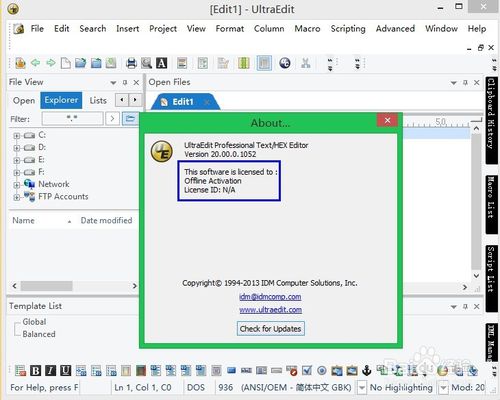500x400 pixels.
Task: Create a new file with the blank page icon
Action: tap(66, 63)
